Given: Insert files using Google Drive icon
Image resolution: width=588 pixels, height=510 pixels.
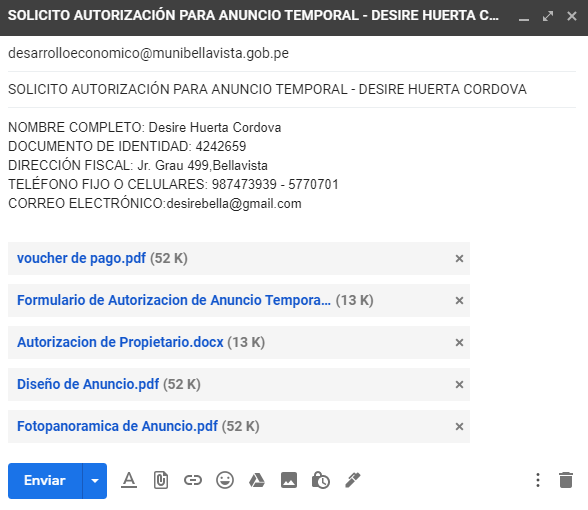Looking at the screenshot, I should 257,480.
